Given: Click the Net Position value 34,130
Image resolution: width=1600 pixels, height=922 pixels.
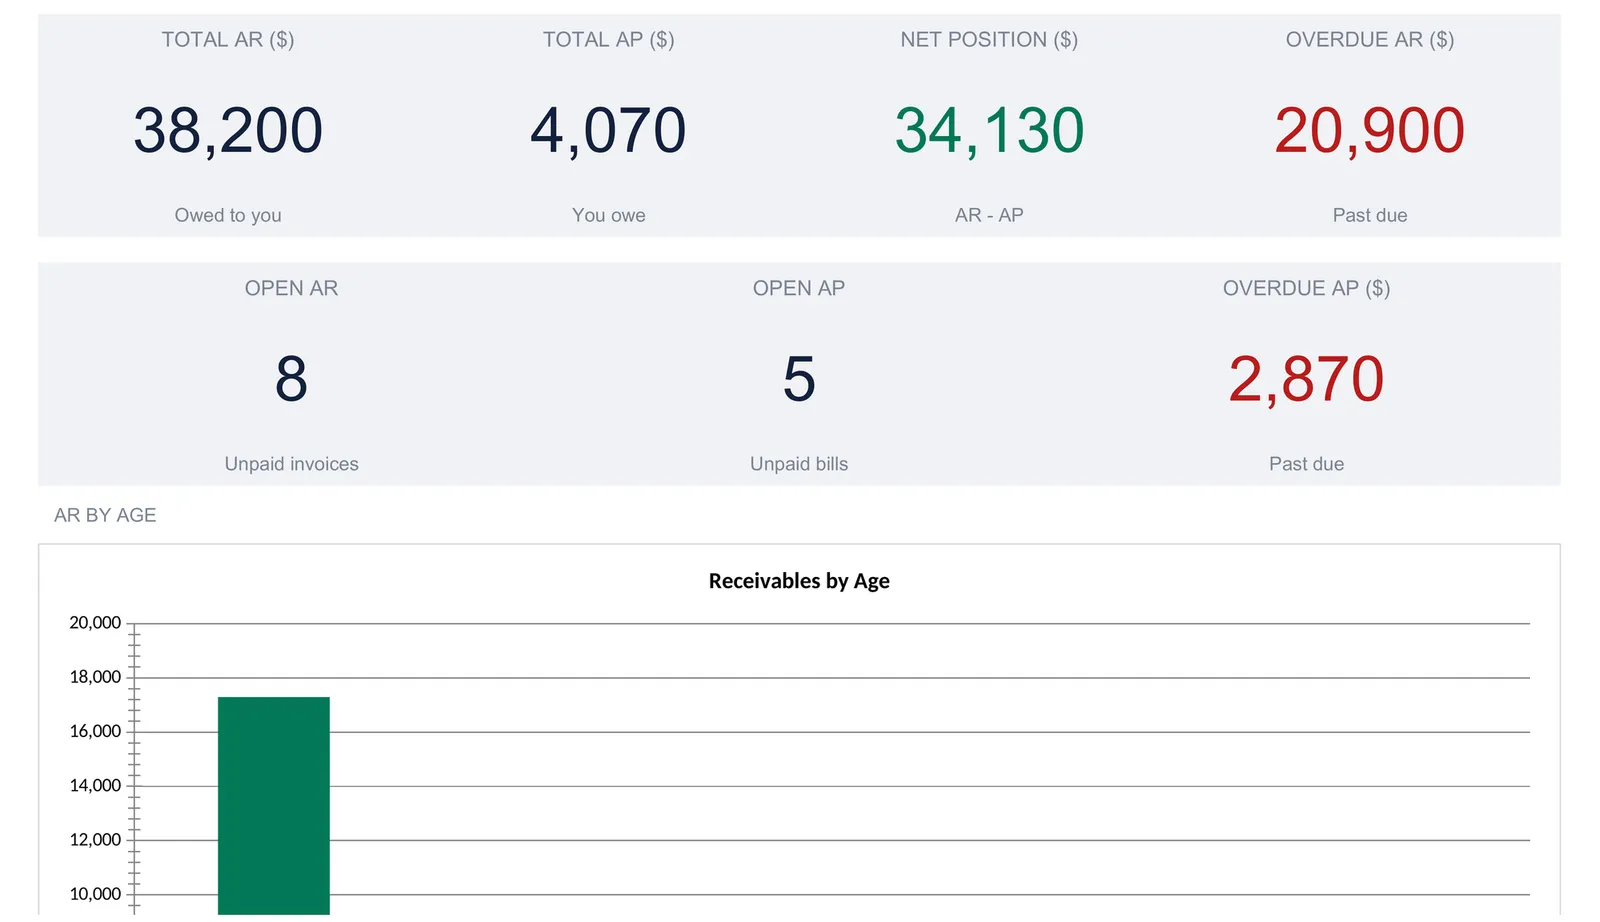Looking at the screenshot, I should 989,130.
